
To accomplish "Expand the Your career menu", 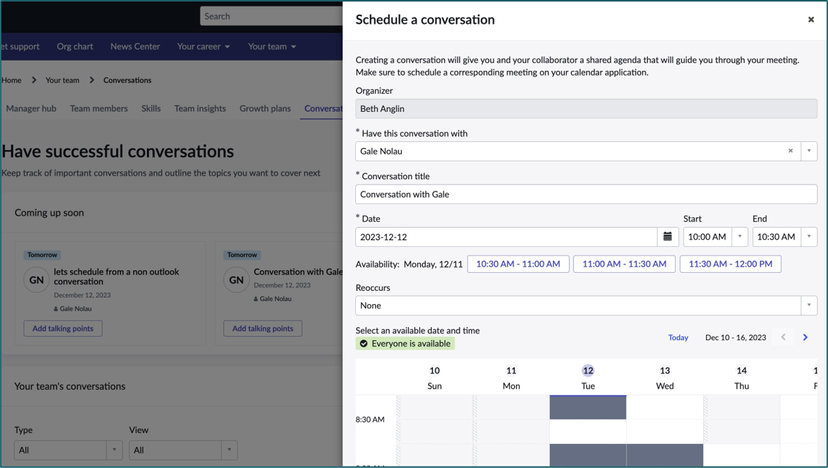I will coord(203,46).
